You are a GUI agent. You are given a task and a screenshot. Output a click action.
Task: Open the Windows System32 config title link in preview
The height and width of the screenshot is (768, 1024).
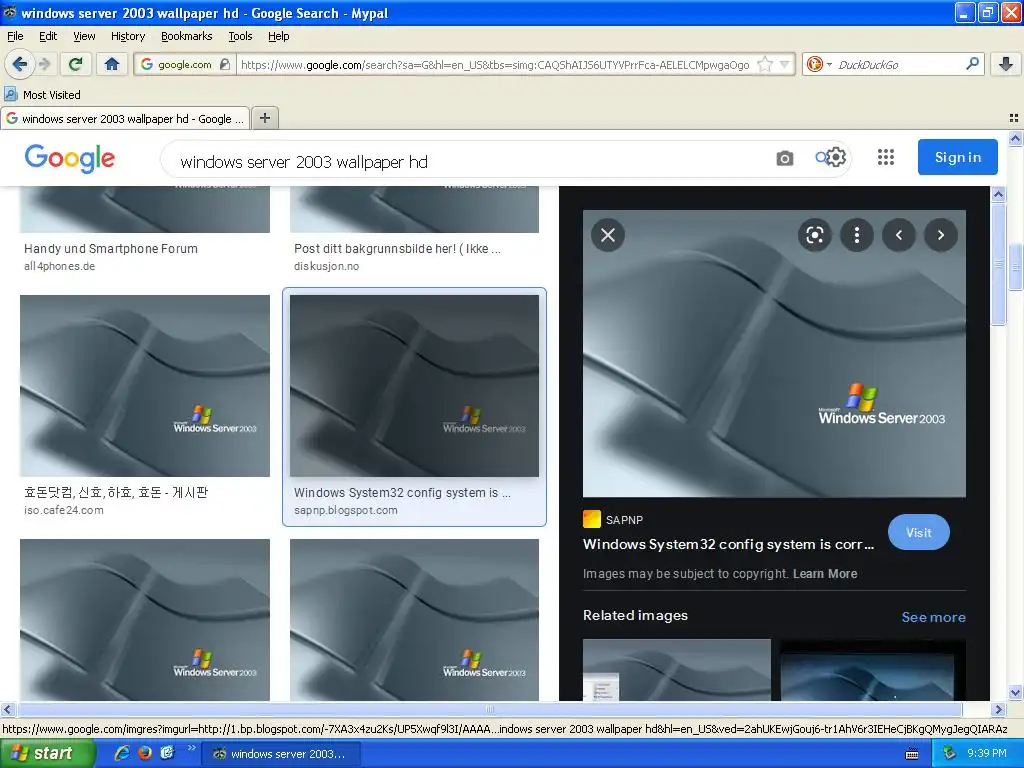coord(728,544)
